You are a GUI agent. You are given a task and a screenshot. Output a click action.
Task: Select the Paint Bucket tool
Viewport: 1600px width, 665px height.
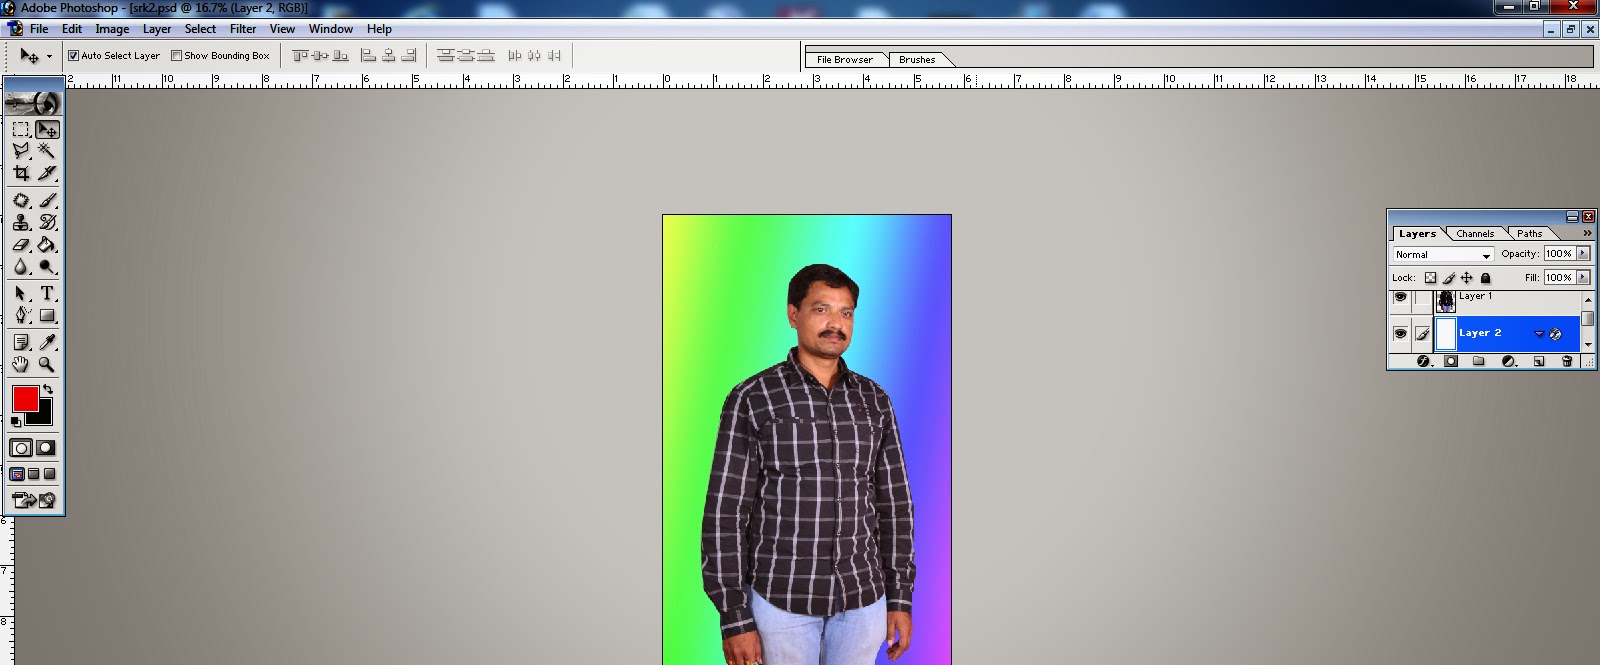47,244
